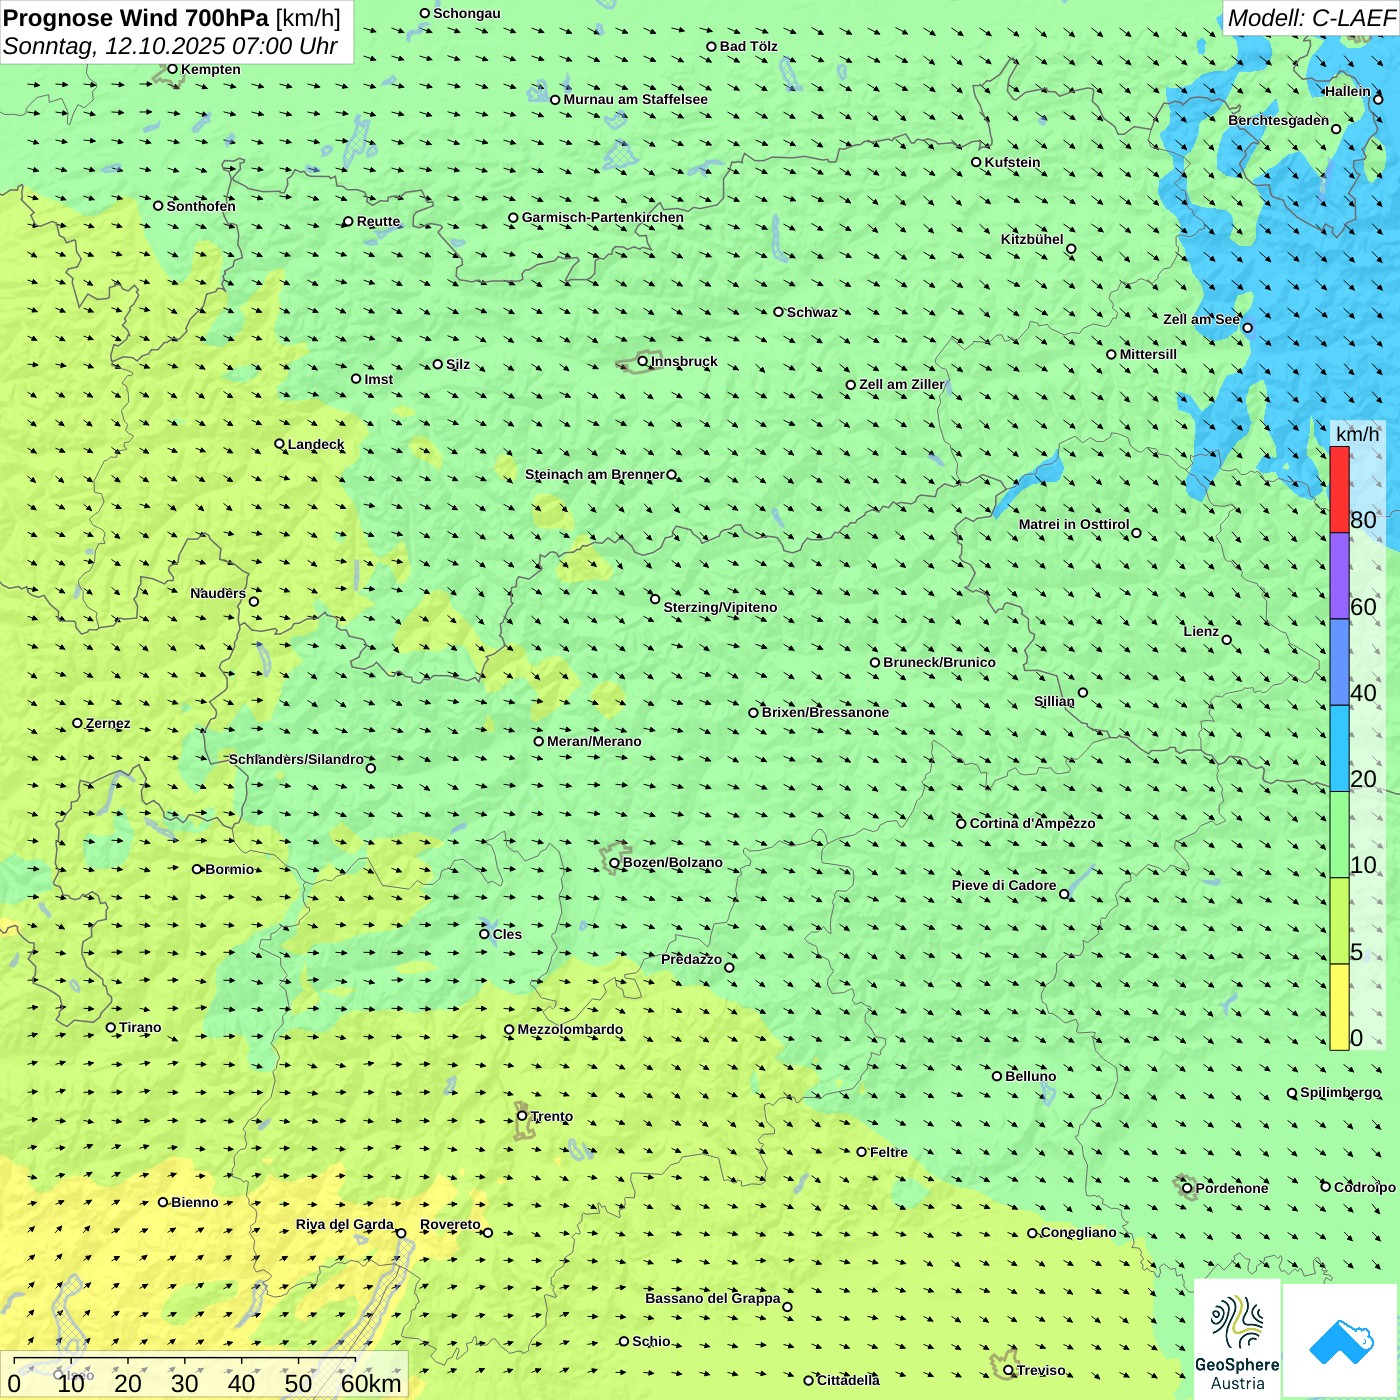The height and width of the screenshot is (1400, 1400).
Task: Click the 'Berchtesgaden' label
Action: pos(1278,120)
